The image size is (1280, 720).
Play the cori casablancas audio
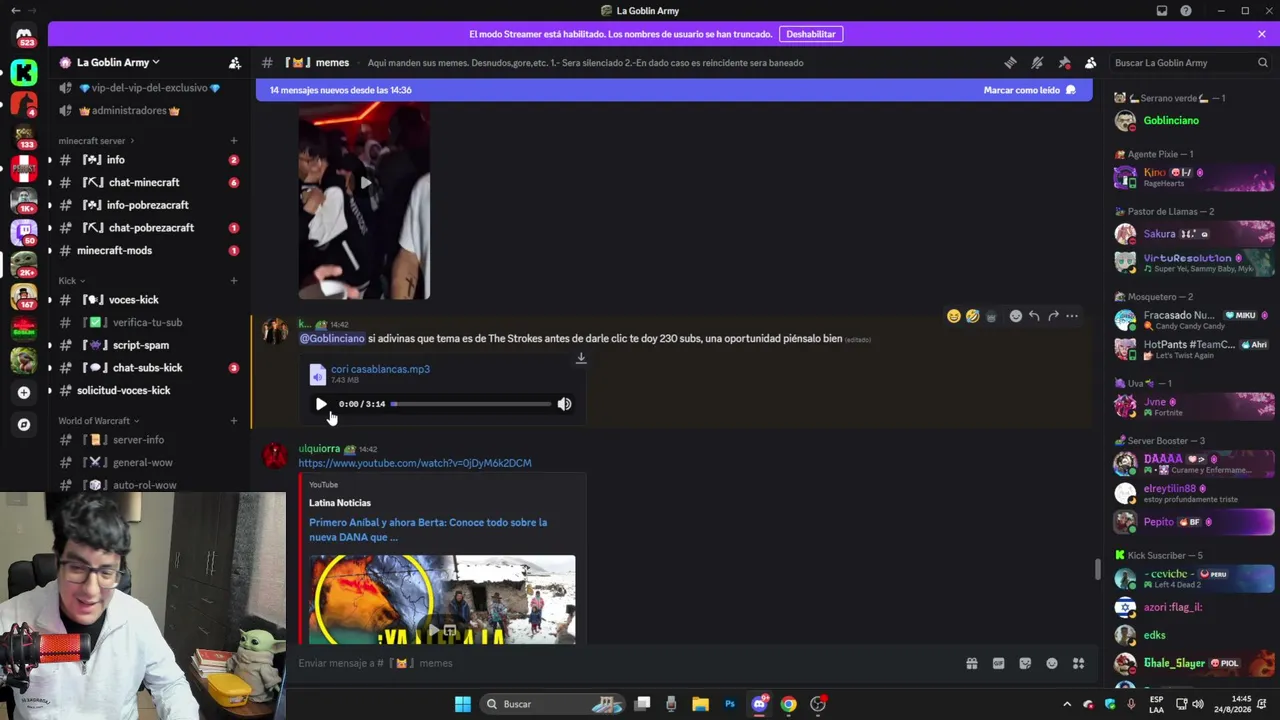click(321, 404)
